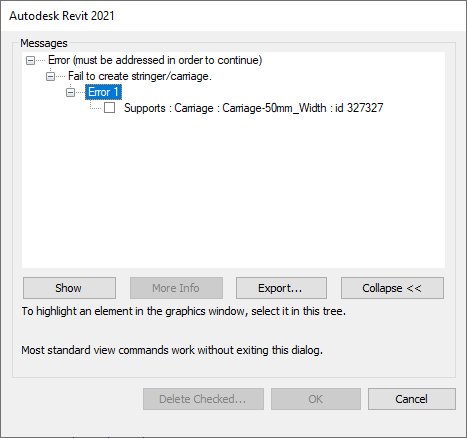
Task: Check the Supports Carriage id 327327 checkbox
Action: 110,108
